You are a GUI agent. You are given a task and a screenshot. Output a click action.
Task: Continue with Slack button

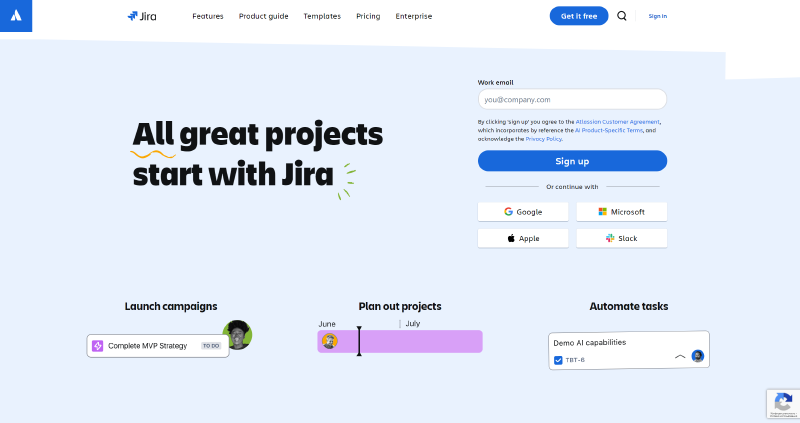(x=621, y=238)
